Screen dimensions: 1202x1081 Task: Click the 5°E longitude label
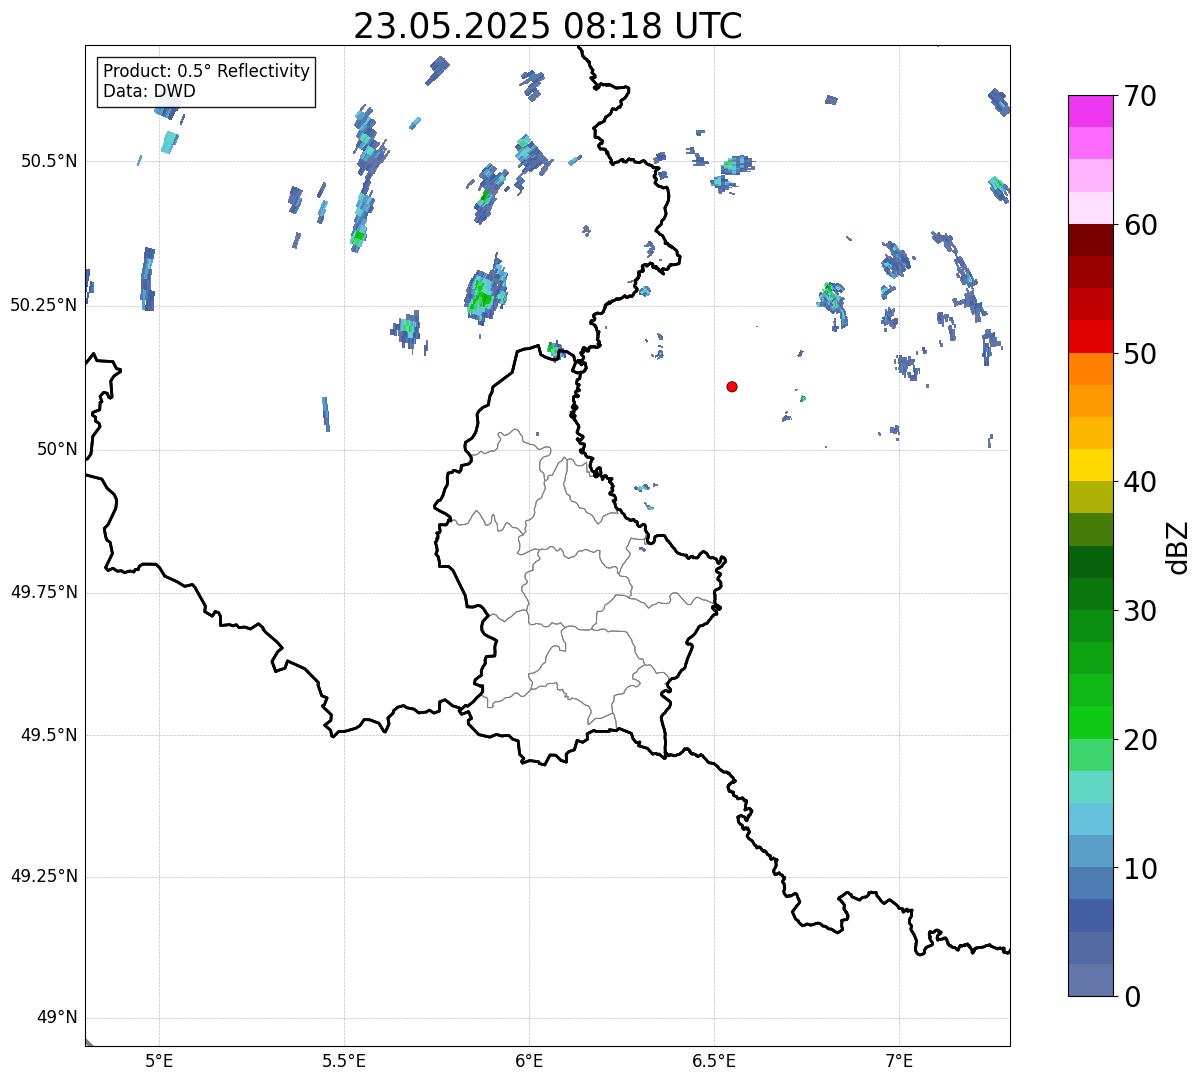coord(159,1061)
